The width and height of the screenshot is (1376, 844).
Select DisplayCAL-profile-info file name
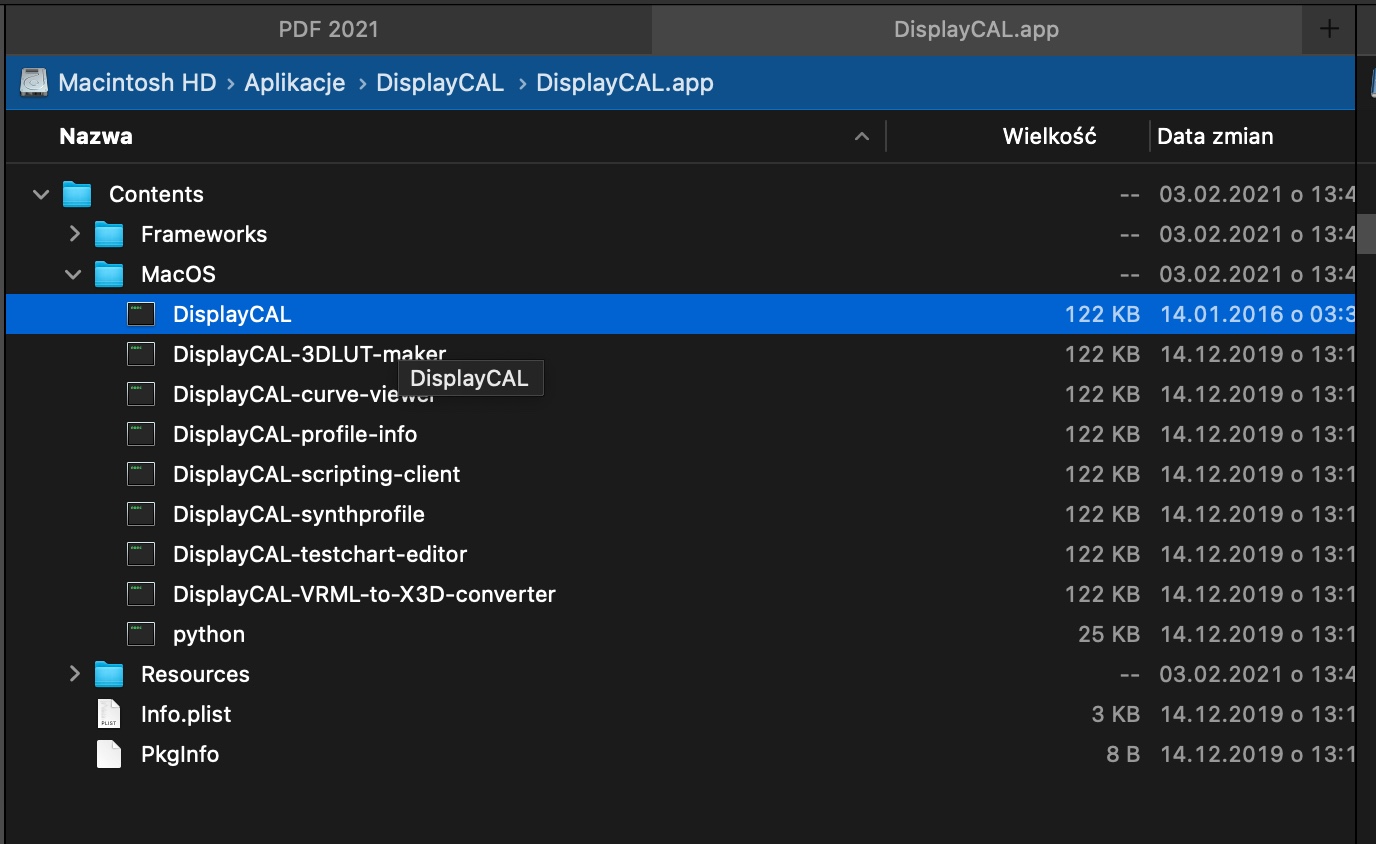[295, 434]
